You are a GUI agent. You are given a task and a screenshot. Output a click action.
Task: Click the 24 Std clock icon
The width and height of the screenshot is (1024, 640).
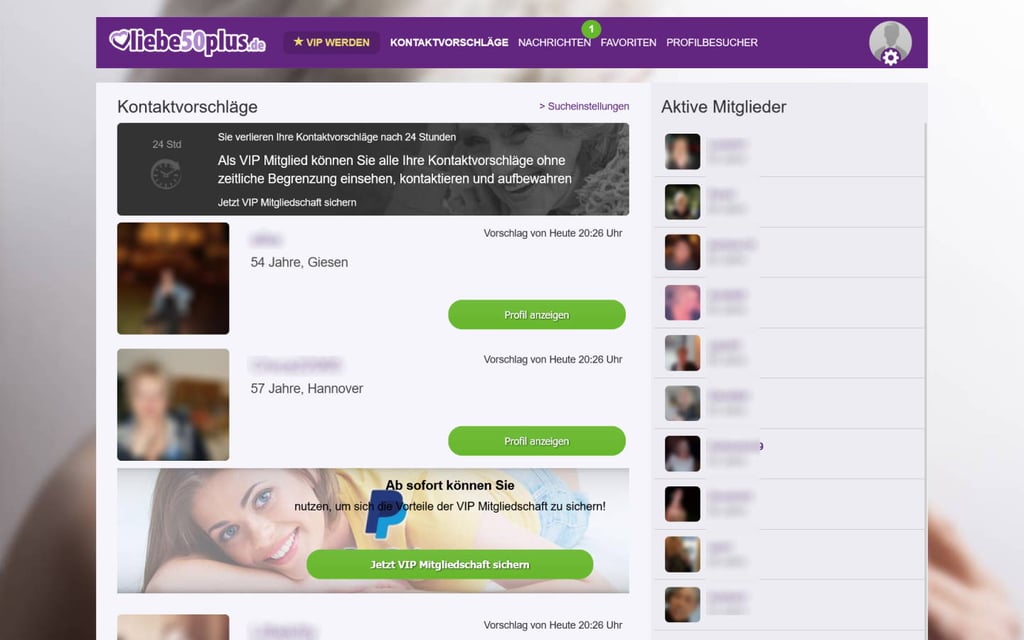(166, 174)
